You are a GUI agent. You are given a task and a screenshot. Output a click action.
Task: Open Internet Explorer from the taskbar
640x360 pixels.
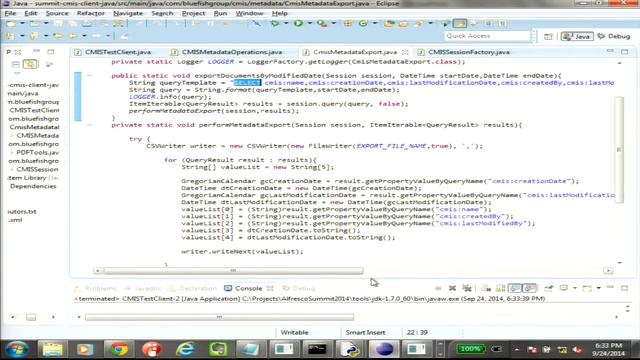pos(185,349)
